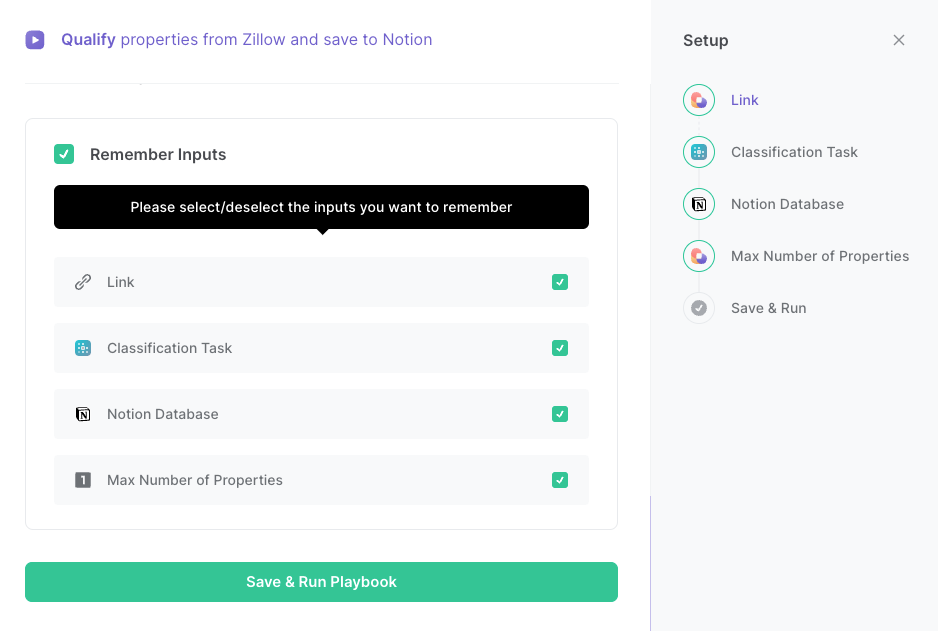This screenshot has height=631, width=938.
Task: Go to the Classification Task setup step
Action: 794,152
